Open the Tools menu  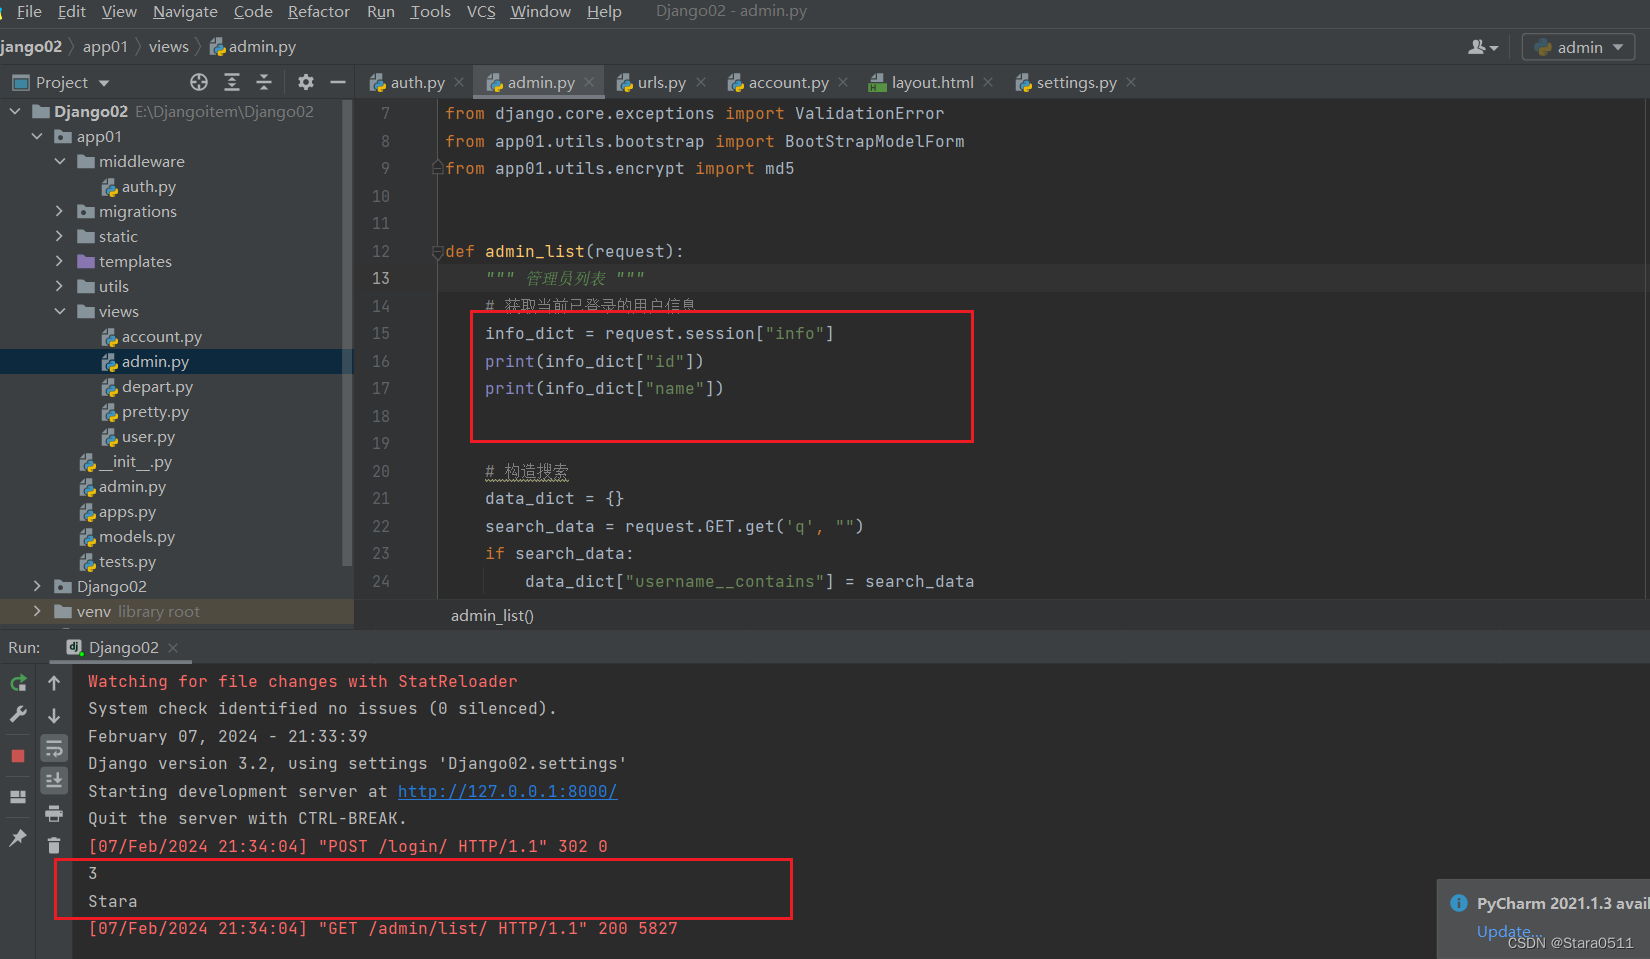(x=431, y=11)
